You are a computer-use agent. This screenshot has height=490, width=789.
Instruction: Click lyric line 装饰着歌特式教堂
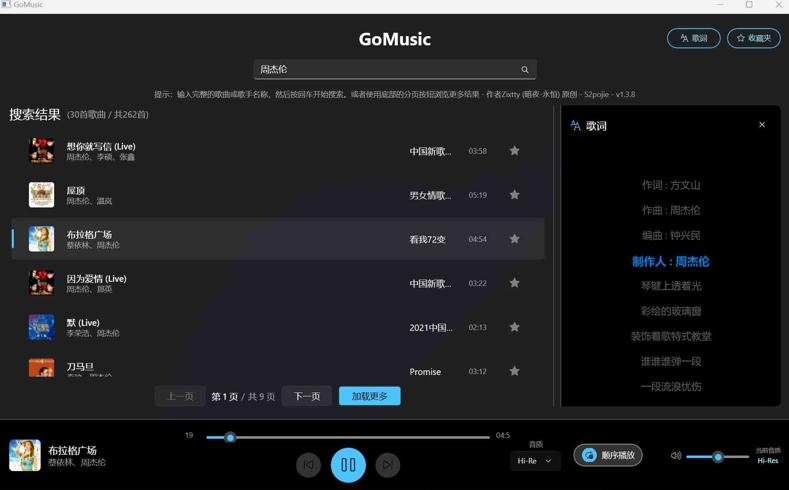point(671,336)
